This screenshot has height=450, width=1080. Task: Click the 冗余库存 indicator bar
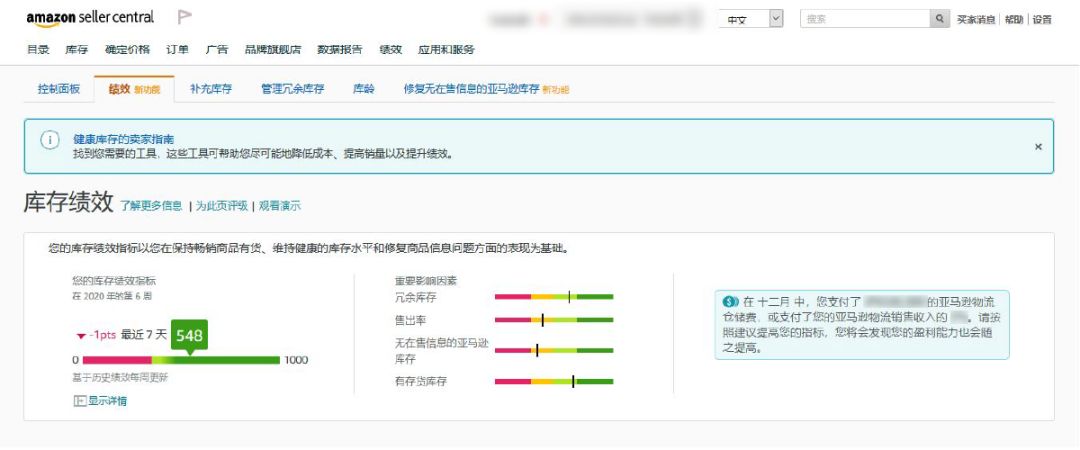click(554, 297)
